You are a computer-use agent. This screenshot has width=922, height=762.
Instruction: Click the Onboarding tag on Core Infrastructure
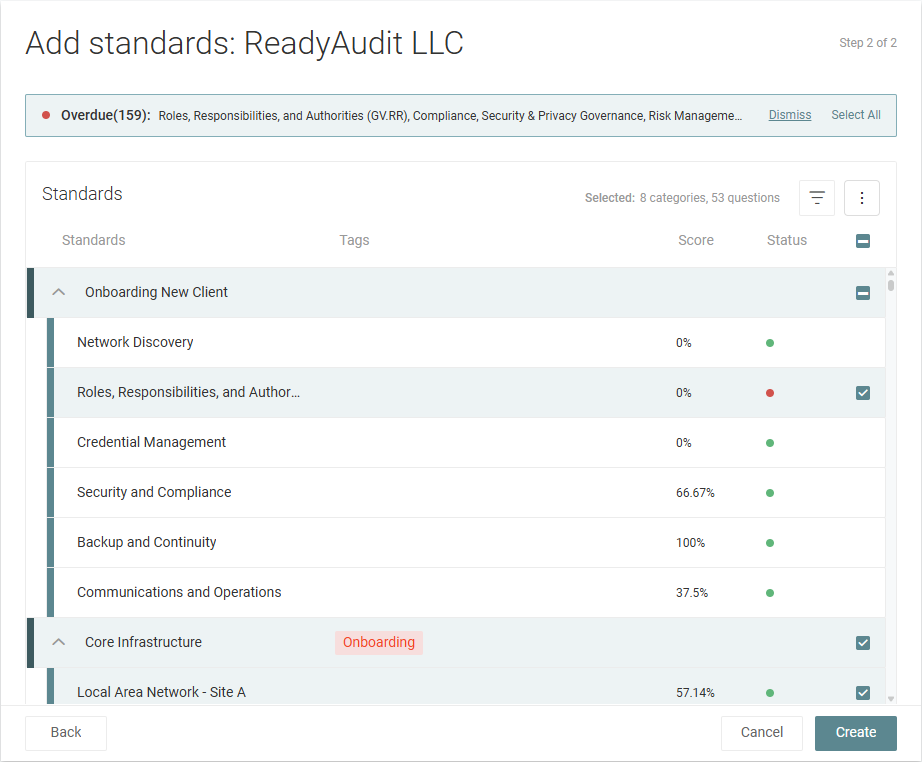[379, 643]
